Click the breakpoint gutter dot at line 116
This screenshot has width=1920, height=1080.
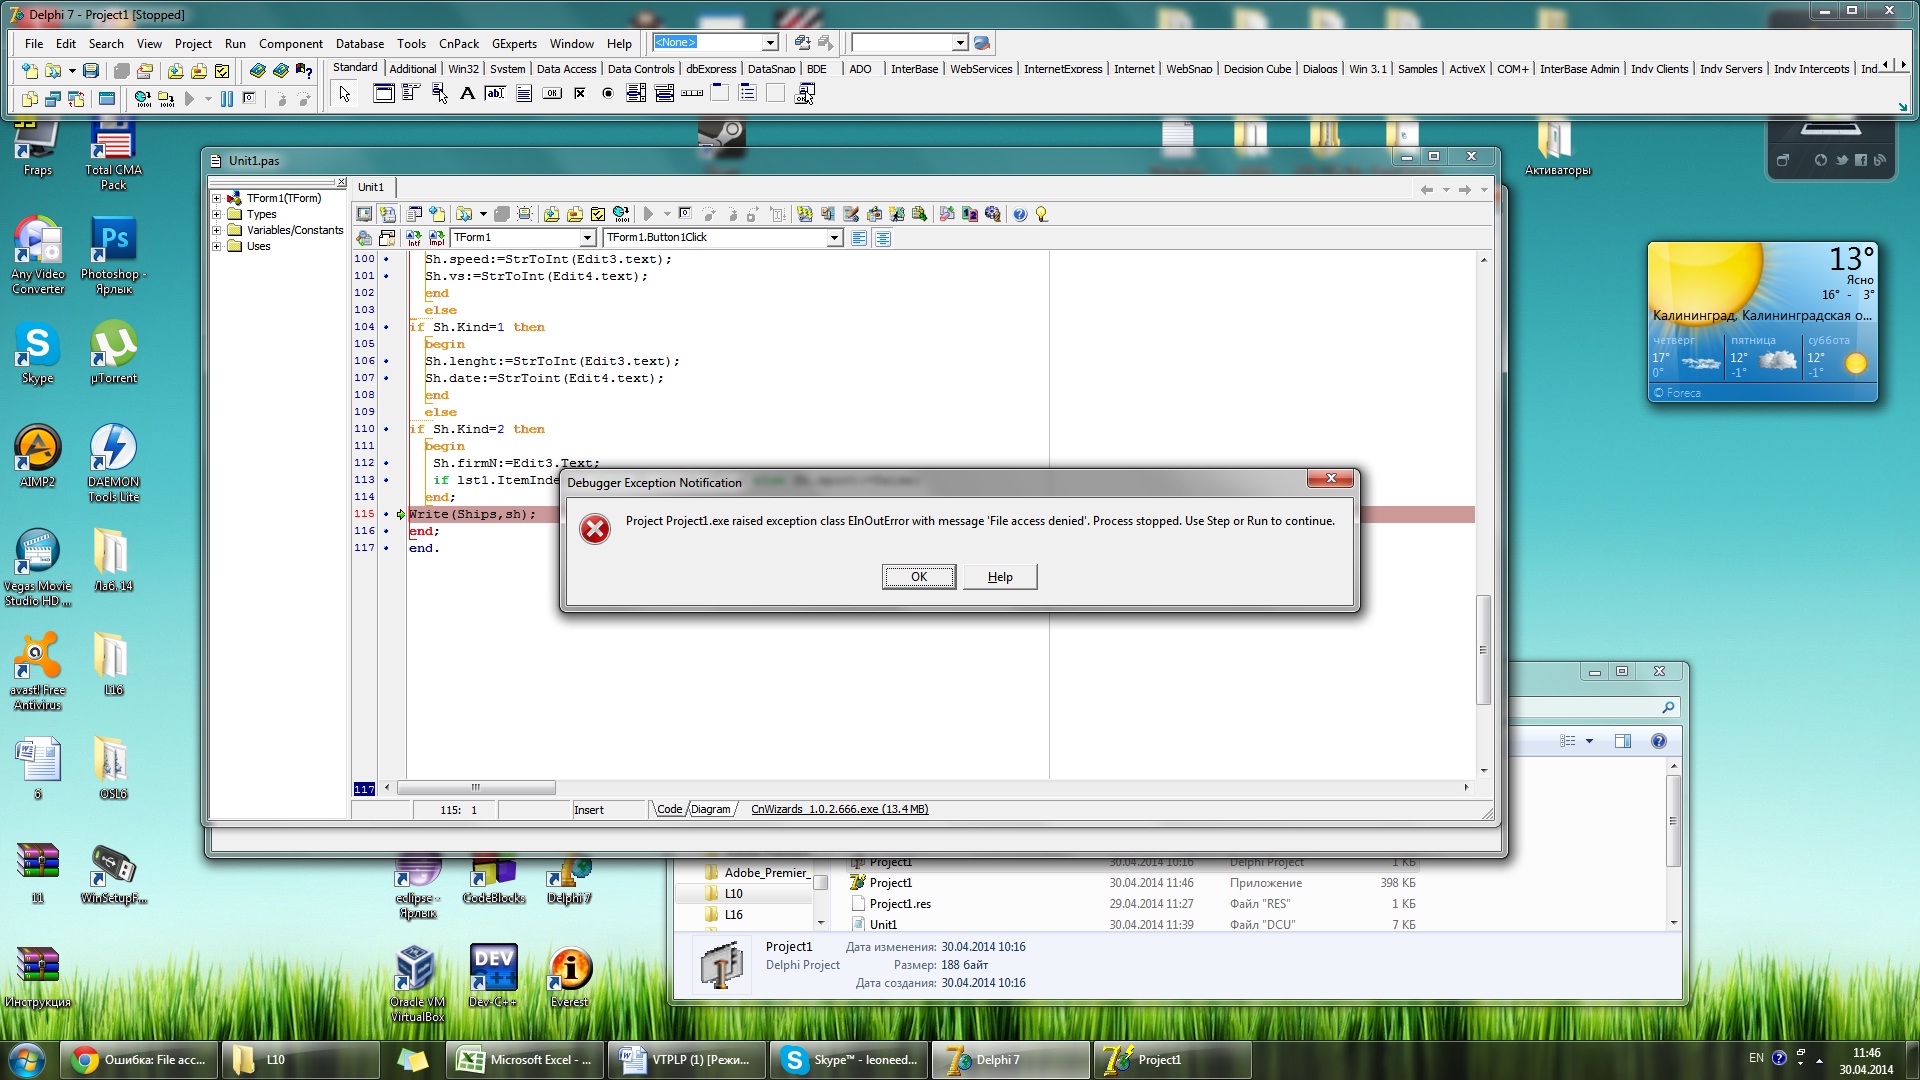(x=386, y=531)
